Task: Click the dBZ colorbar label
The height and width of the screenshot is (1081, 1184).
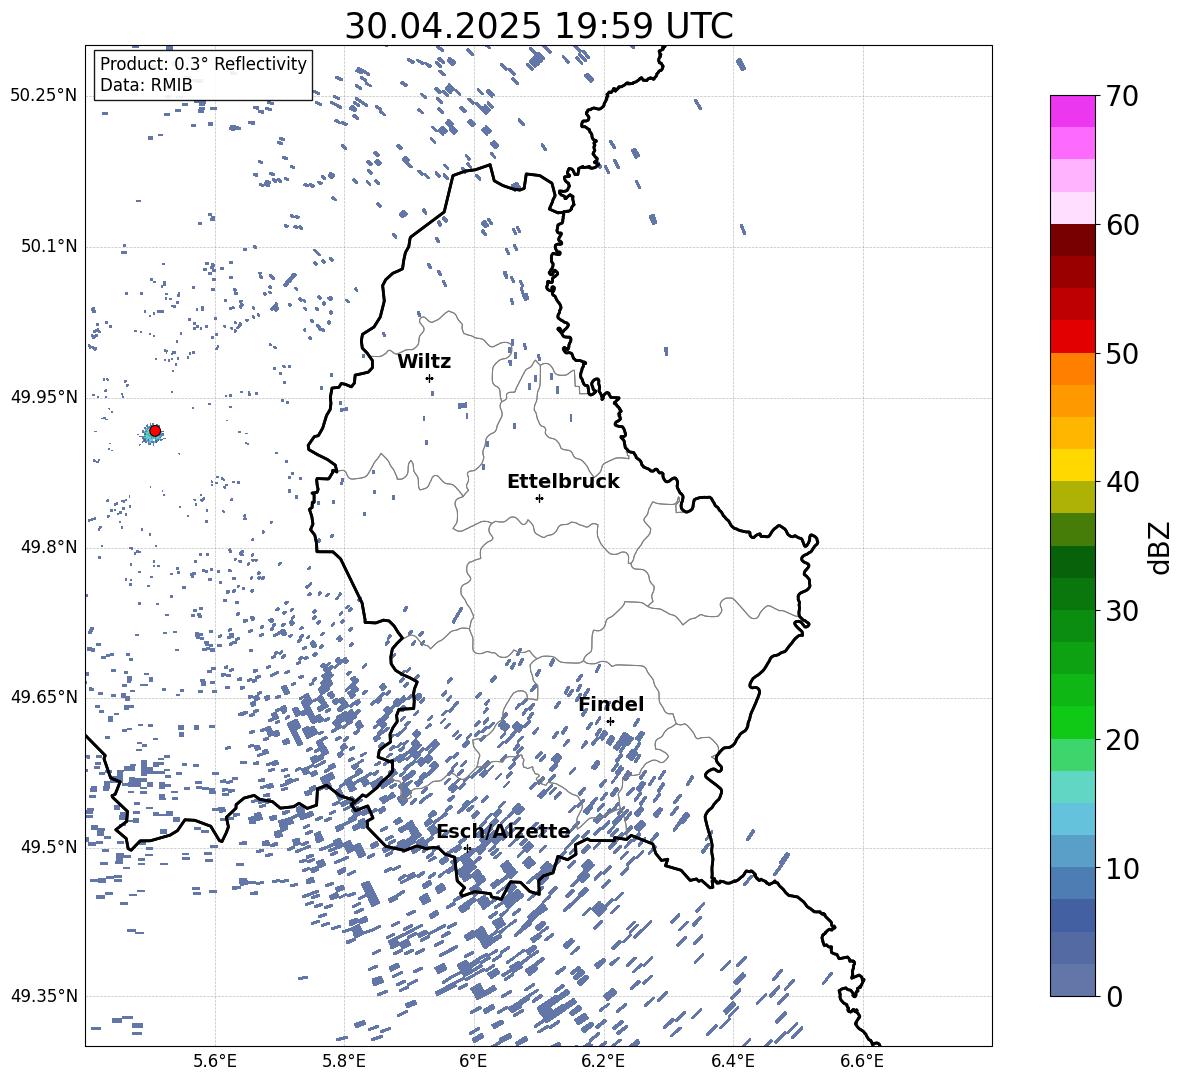Action: 1161,547
